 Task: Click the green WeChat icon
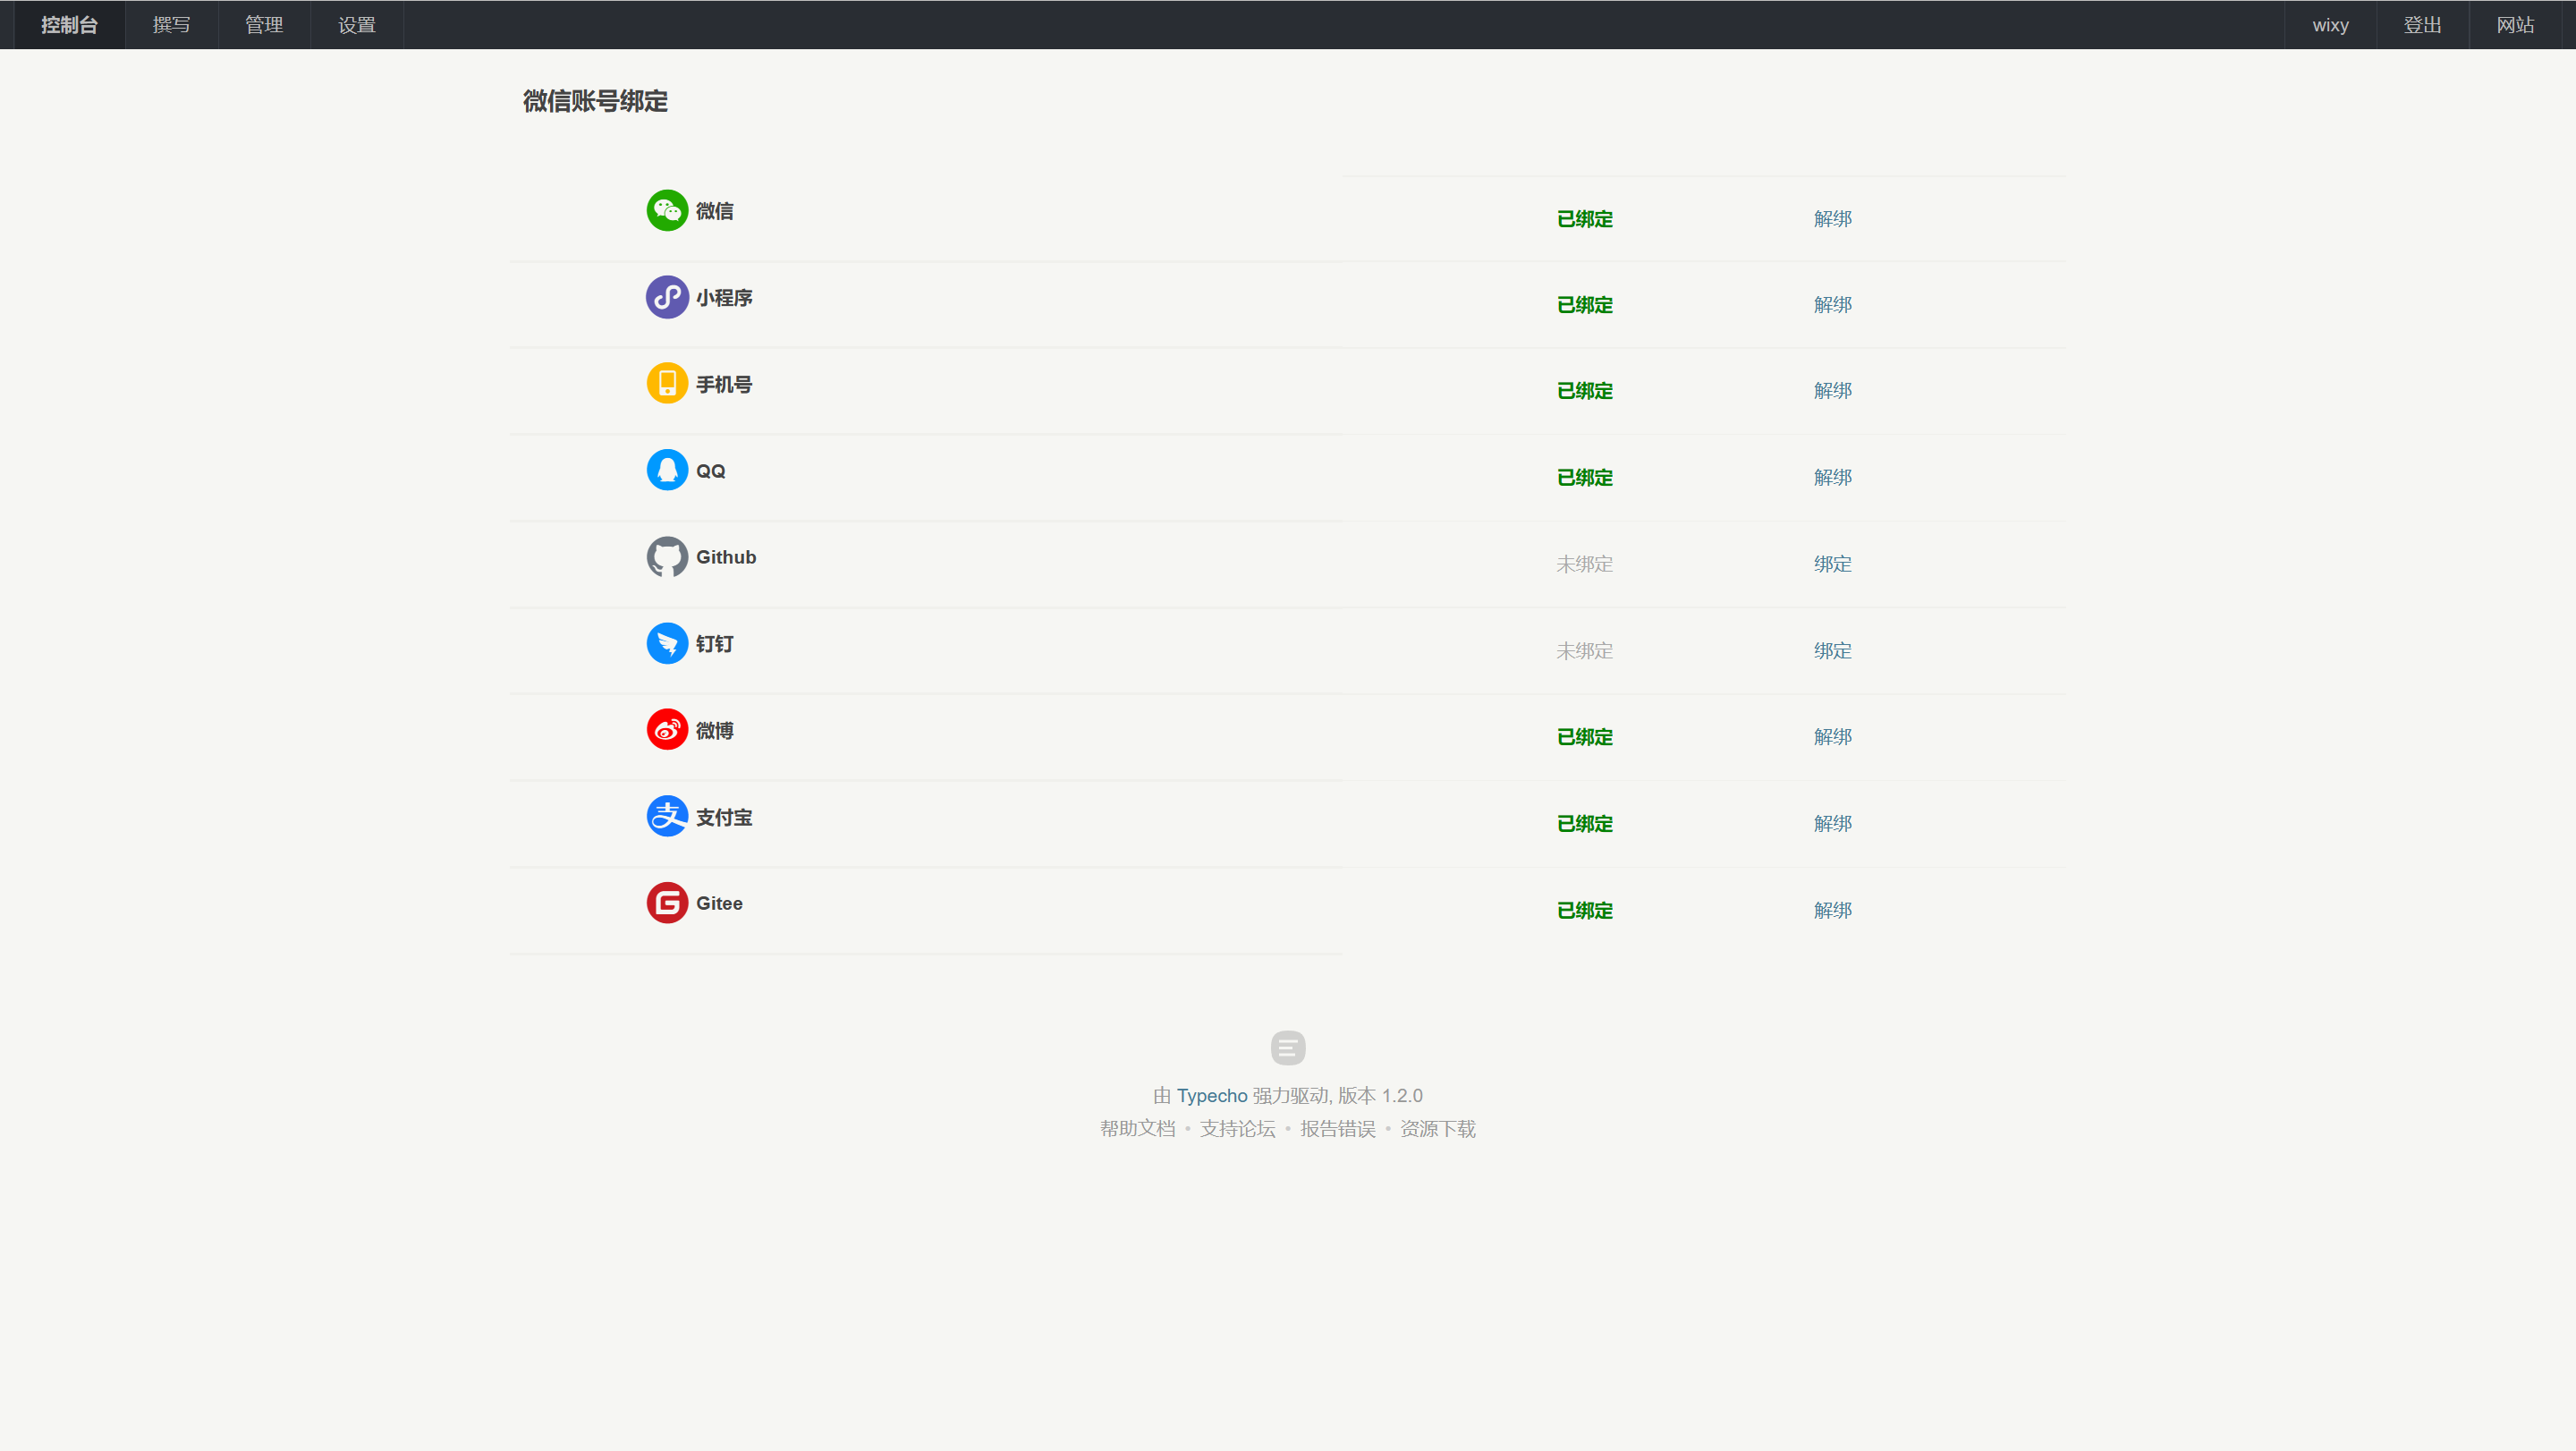coord(667,210)
